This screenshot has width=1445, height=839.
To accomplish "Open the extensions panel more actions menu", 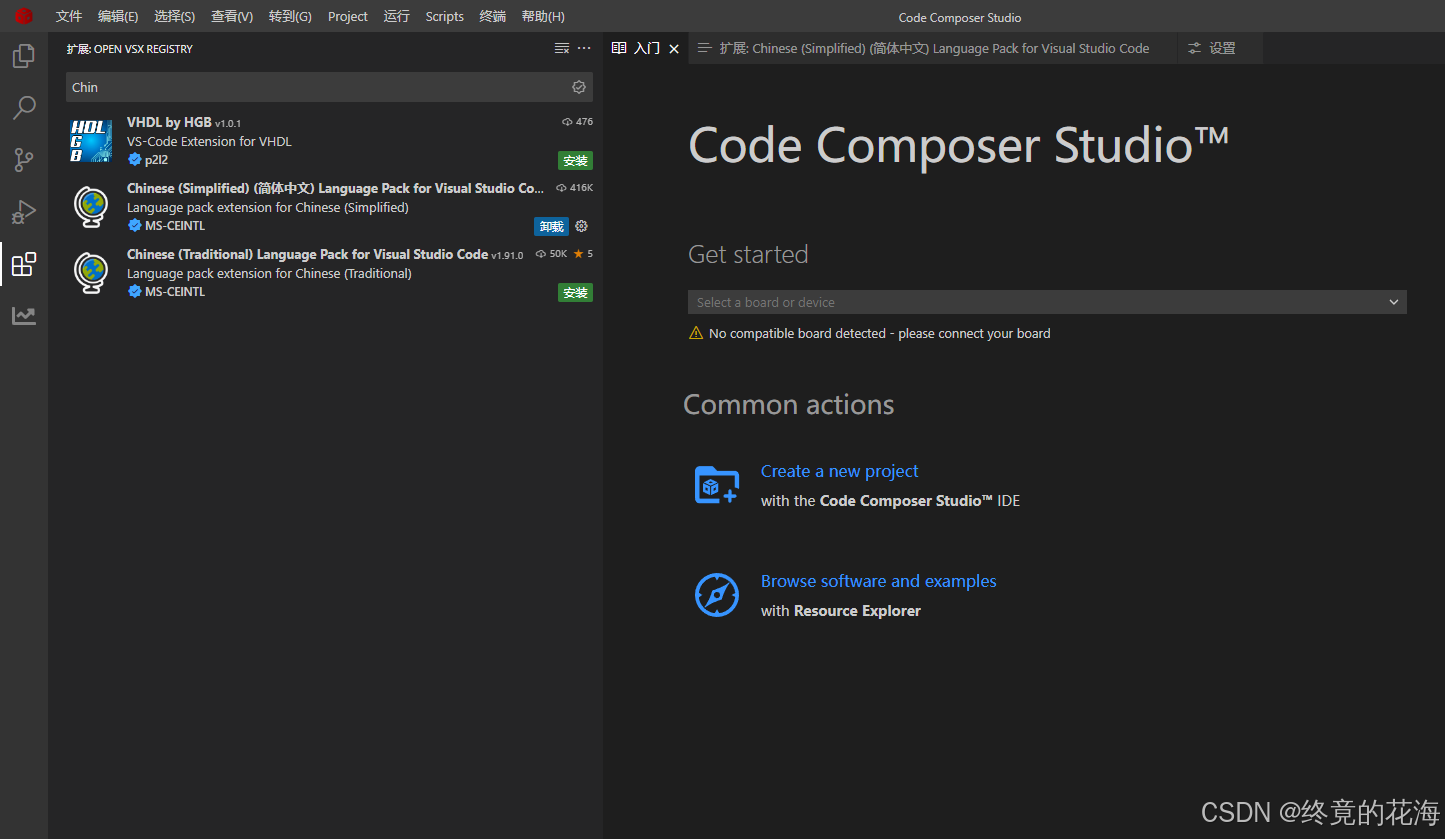I will point(585,48).
